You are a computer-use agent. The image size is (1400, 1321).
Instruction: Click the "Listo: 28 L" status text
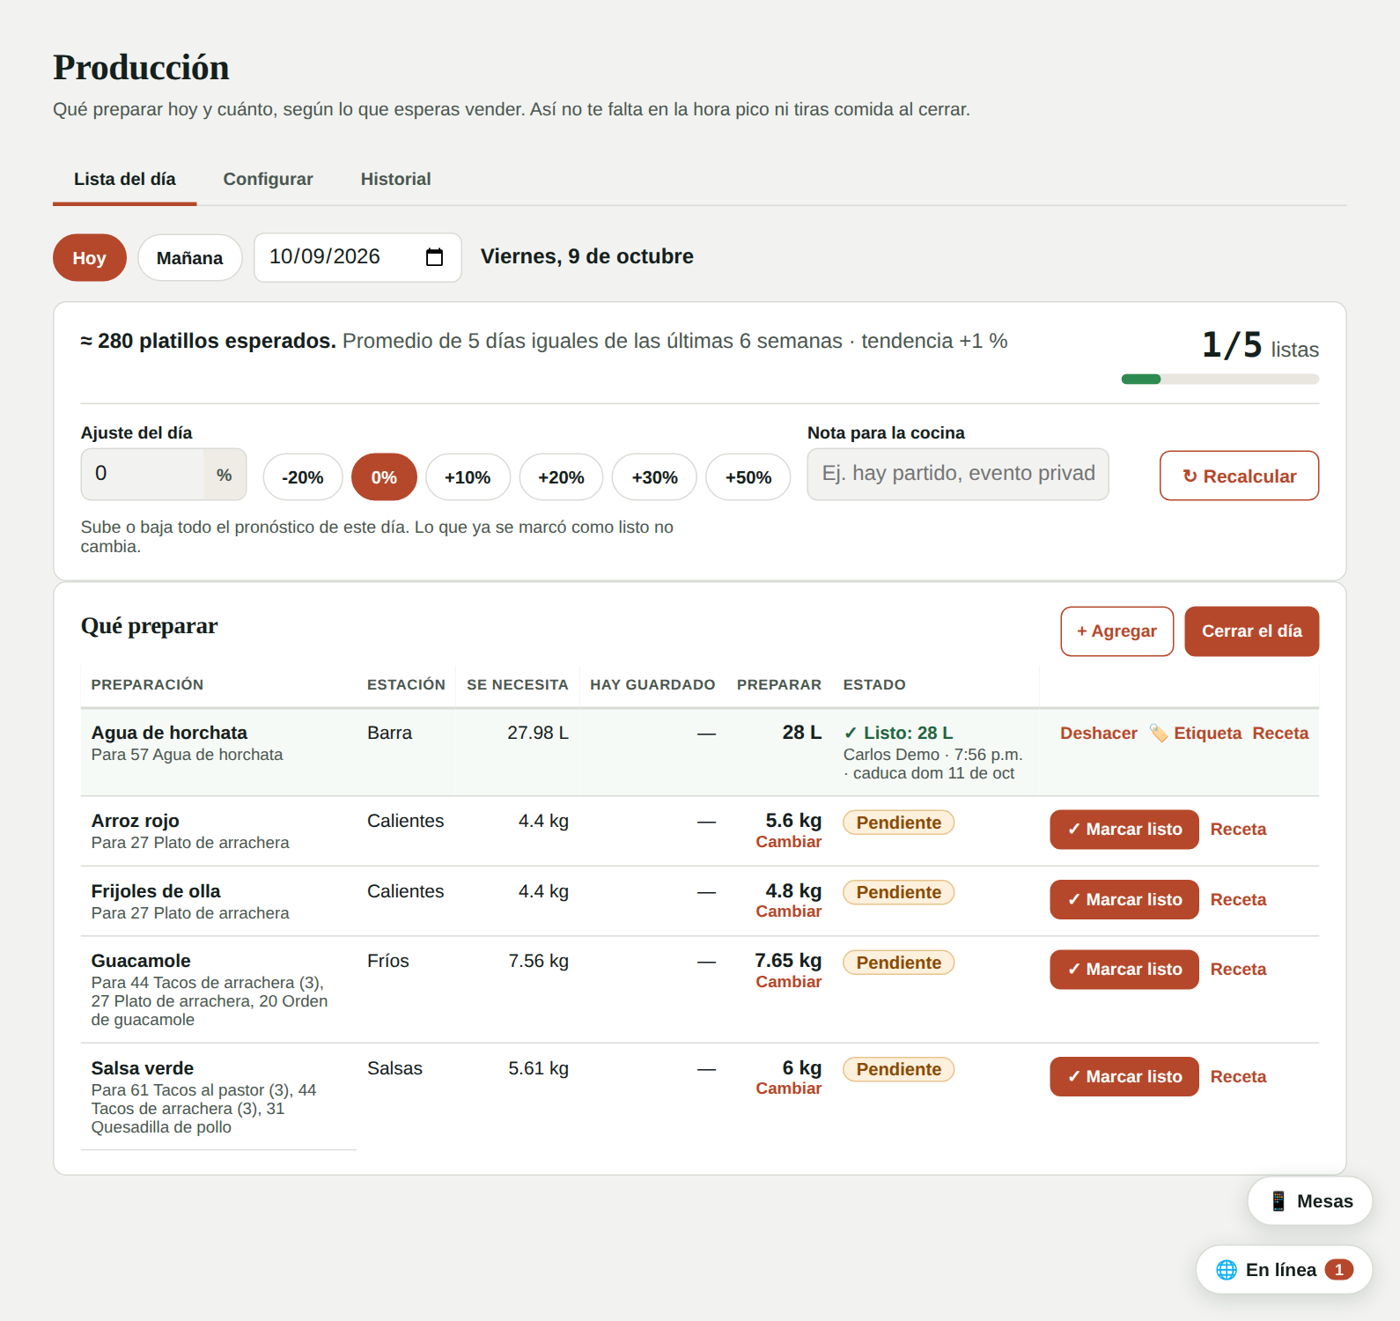(x=898, y=733)
